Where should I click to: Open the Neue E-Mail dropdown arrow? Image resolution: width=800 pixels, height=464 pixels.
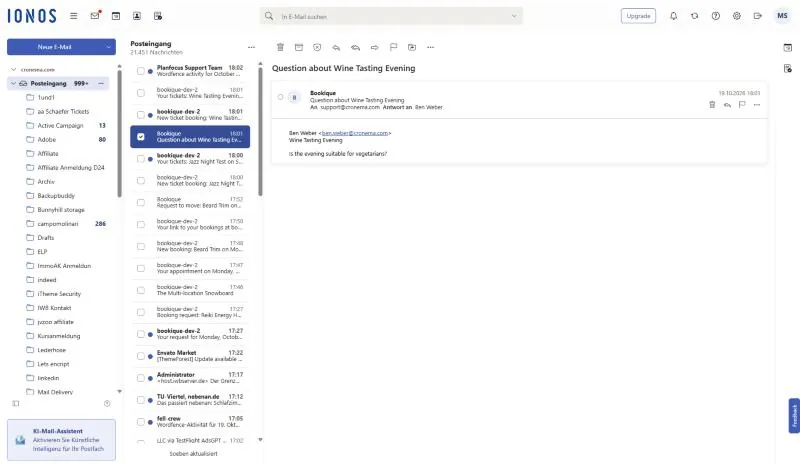(x=108, y=47)
